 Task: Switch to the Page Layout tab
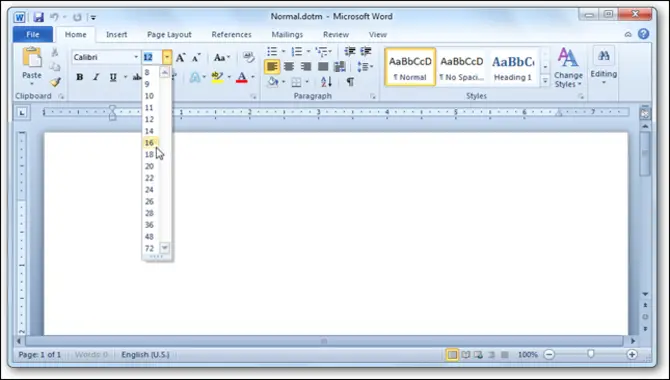click(169, 35)
